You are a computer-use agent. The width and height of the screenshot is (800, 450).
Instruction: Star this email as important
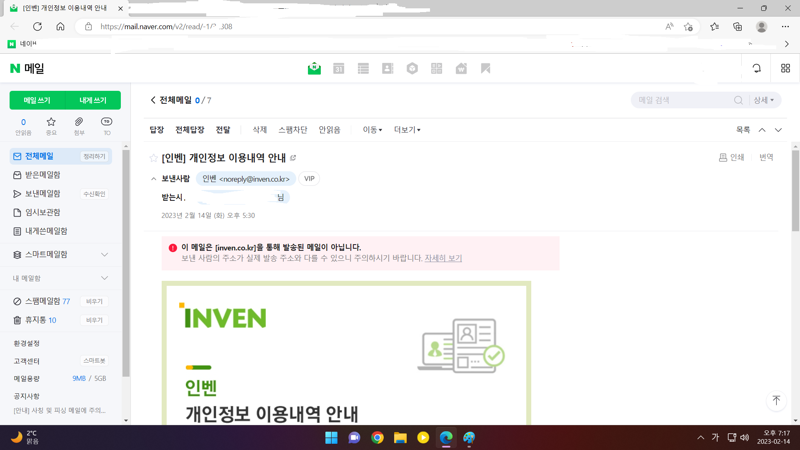point(153,158)
